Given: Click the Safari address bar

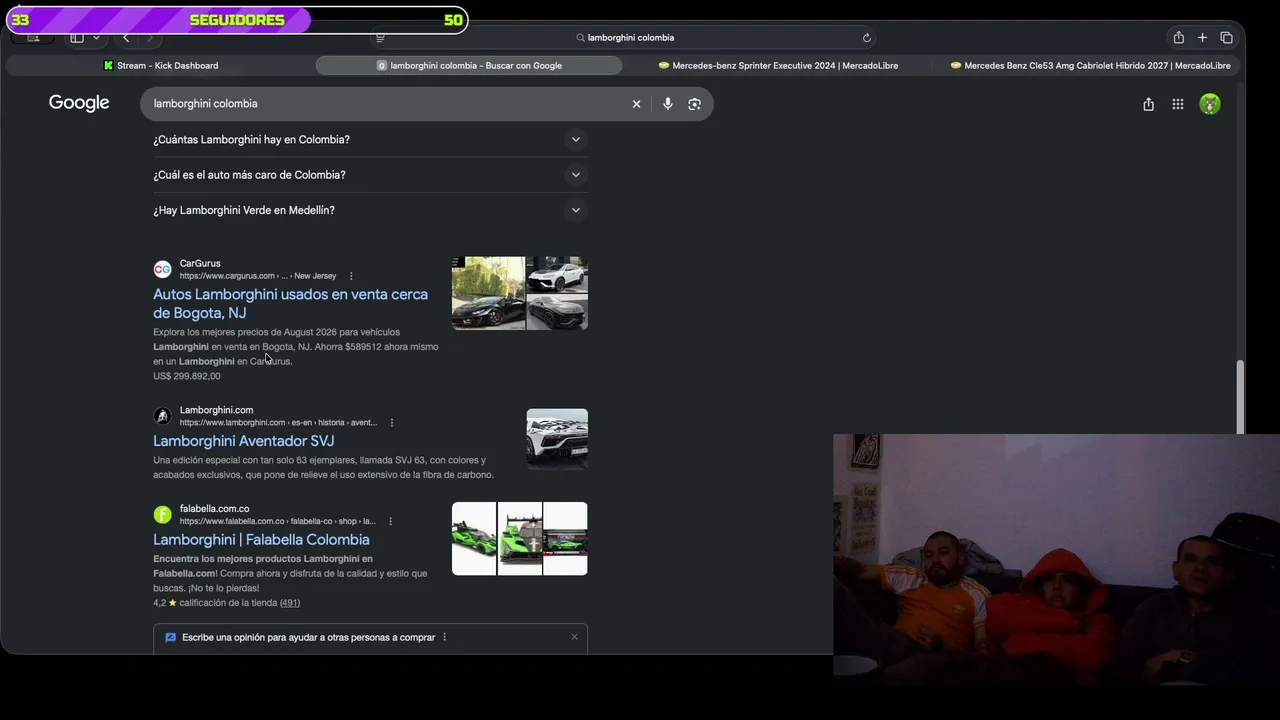Looking at the screenshot, I should 624,38.
